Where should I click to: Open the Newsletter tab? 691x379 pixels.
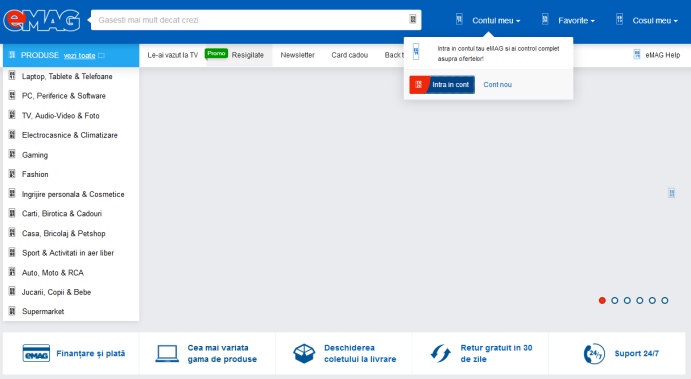click(x=297, y=55)
